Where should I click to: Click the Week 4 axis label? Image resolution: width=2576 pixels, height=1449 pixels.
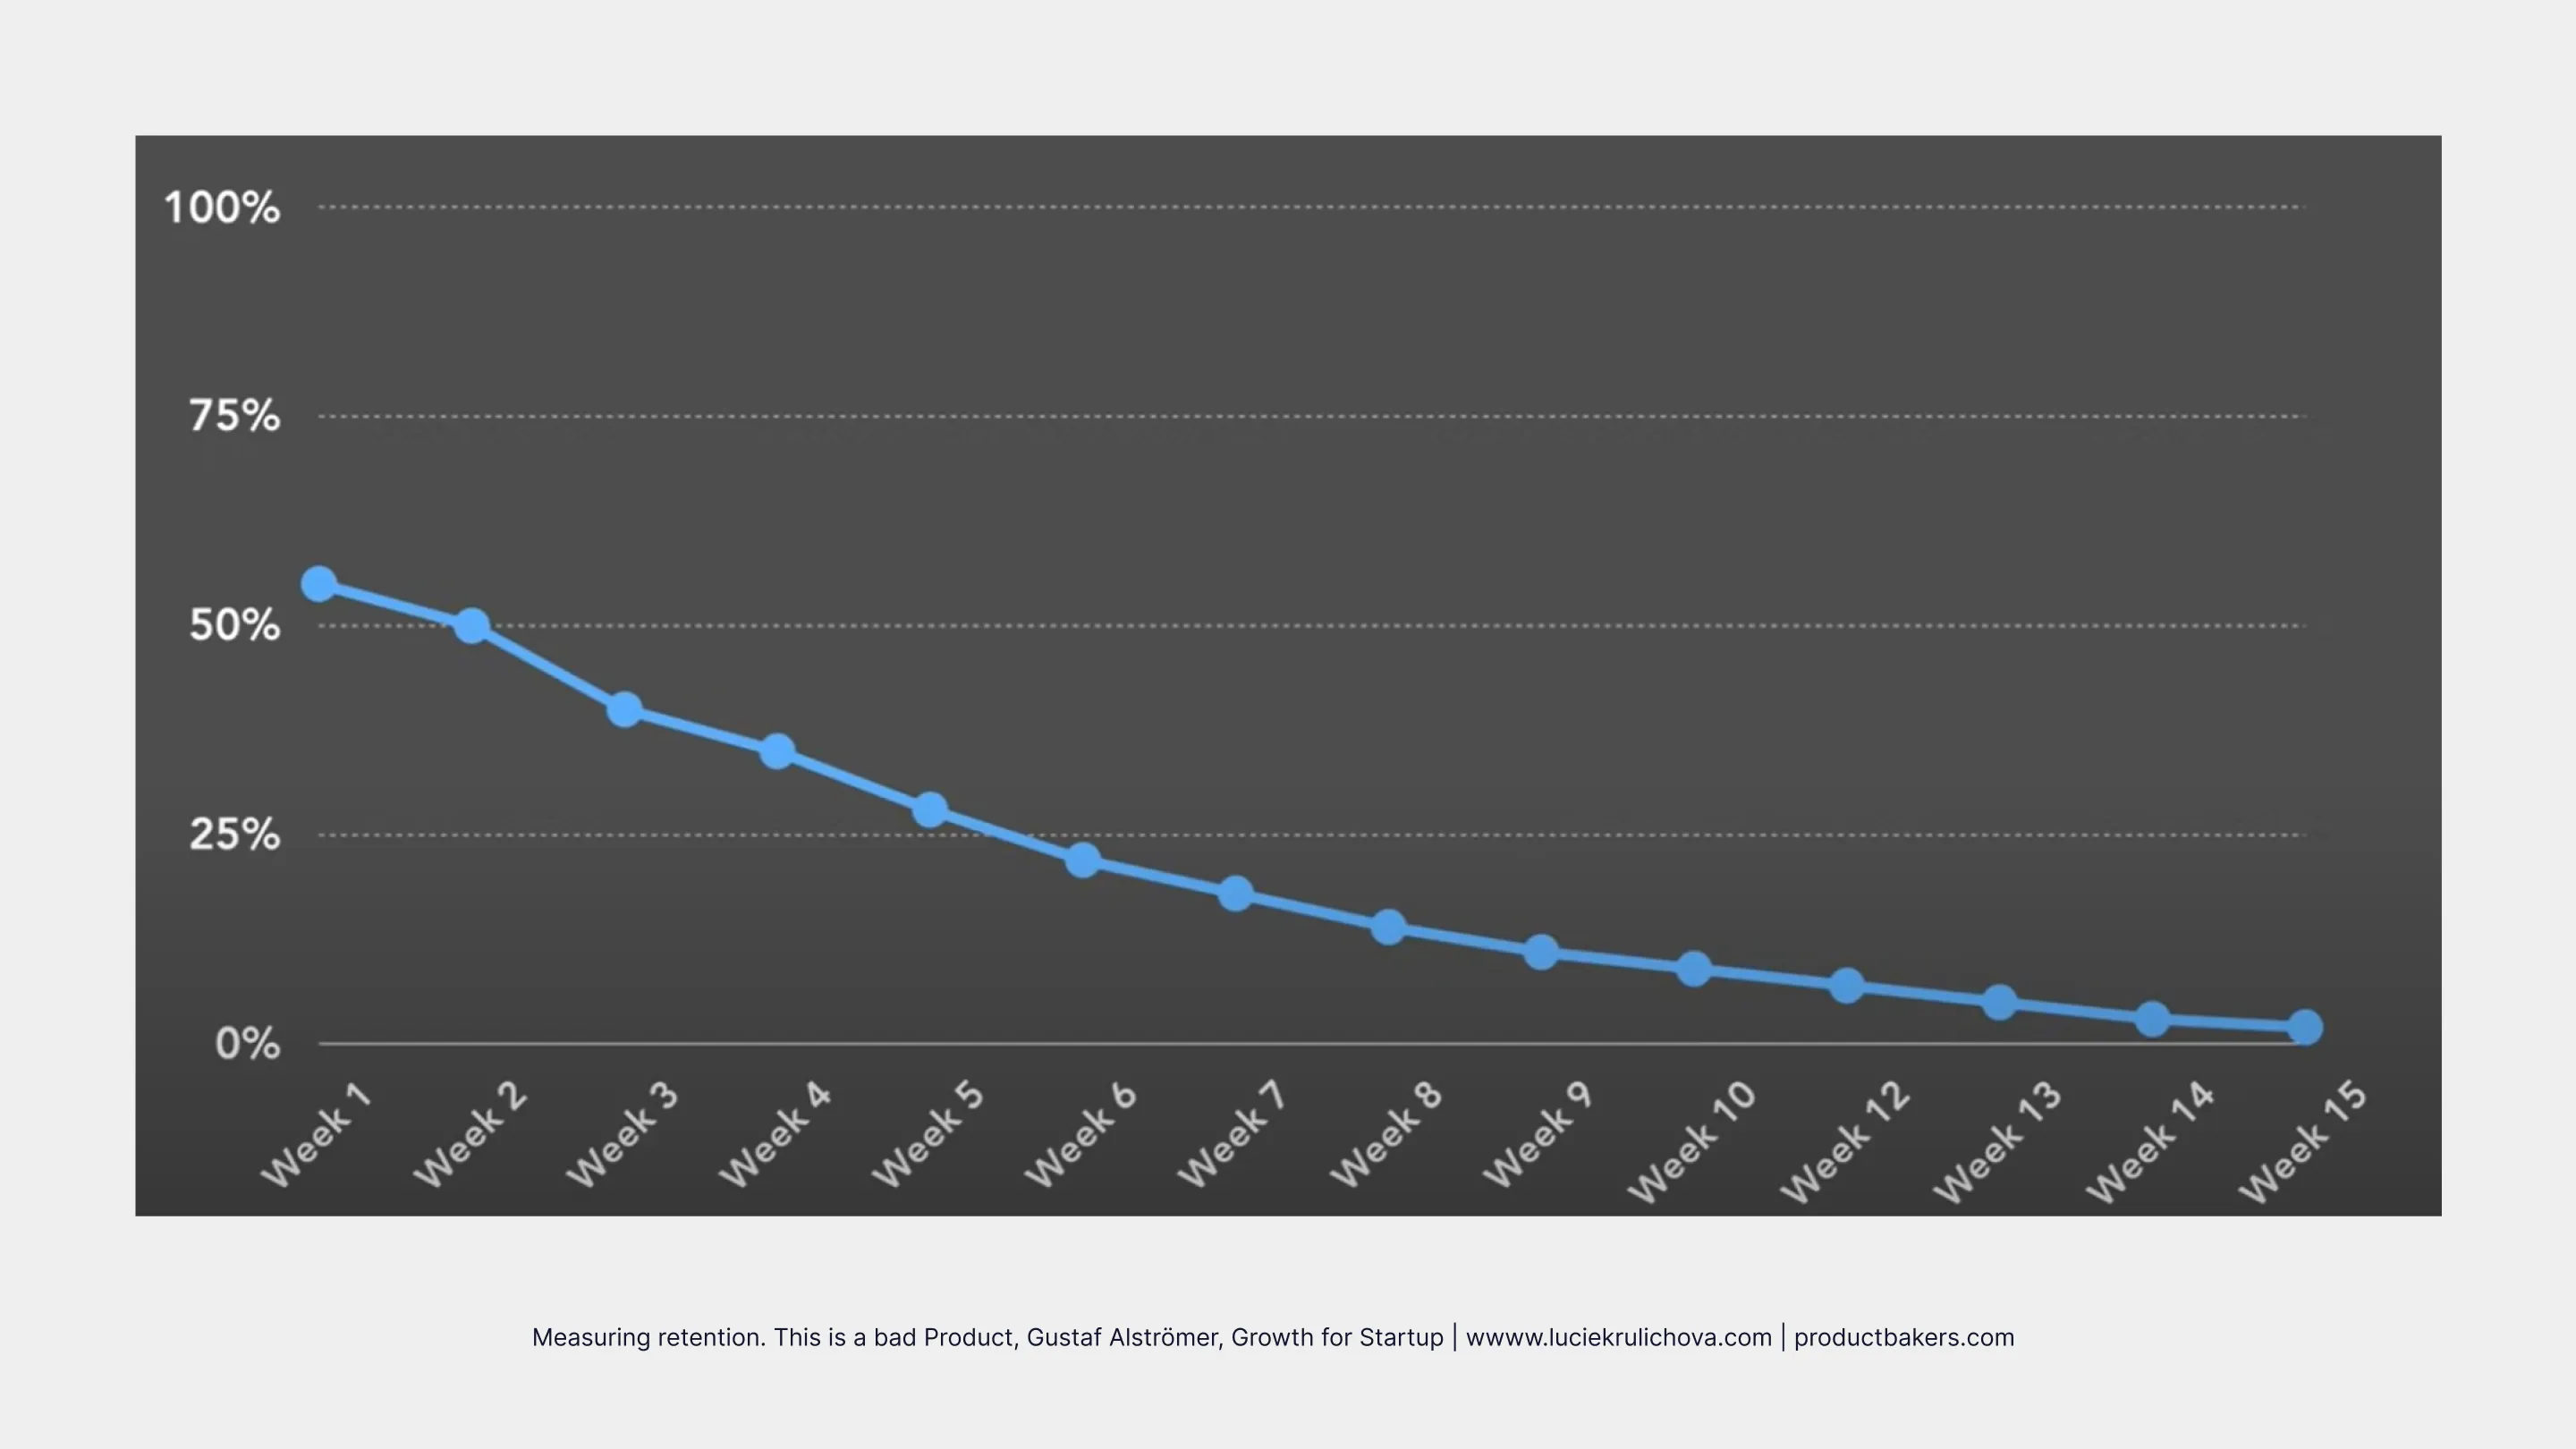[x=775, y=1134]
